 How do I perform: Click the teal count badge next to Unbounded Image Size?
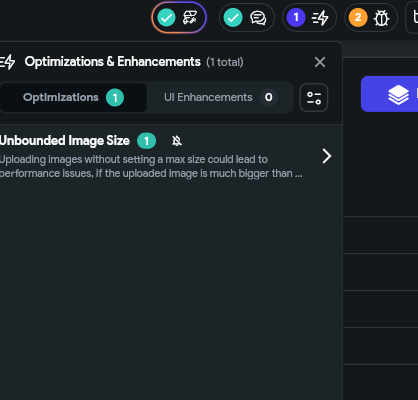(146, 141)
